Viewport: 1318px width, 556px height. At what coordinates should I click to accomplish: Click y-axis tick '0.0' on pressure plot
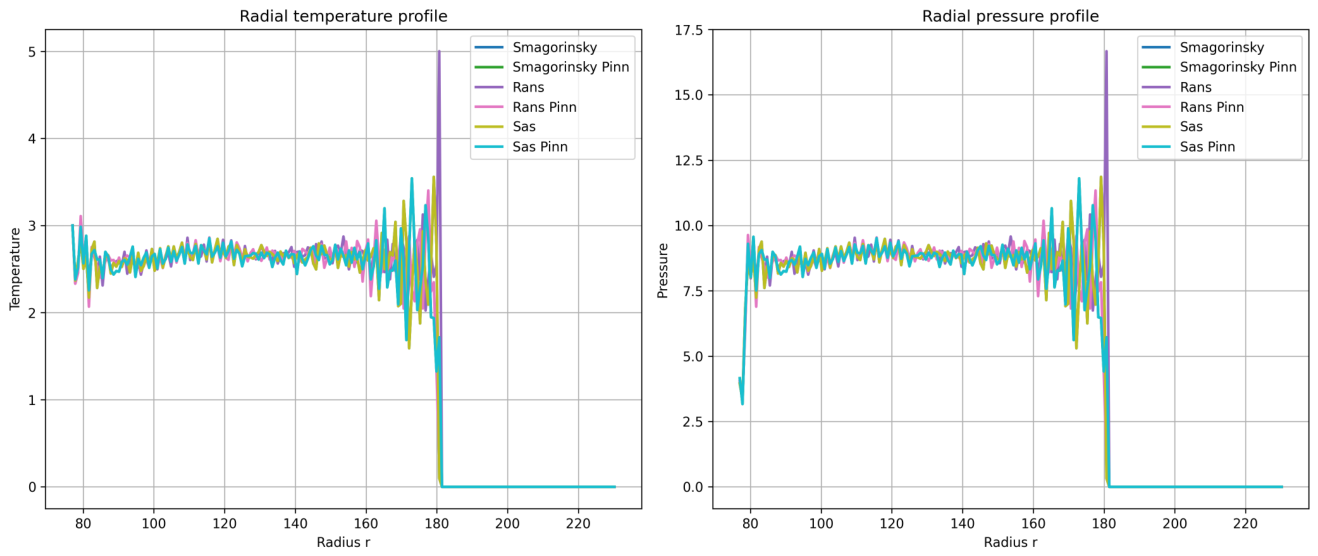click(x=694, y=487)
